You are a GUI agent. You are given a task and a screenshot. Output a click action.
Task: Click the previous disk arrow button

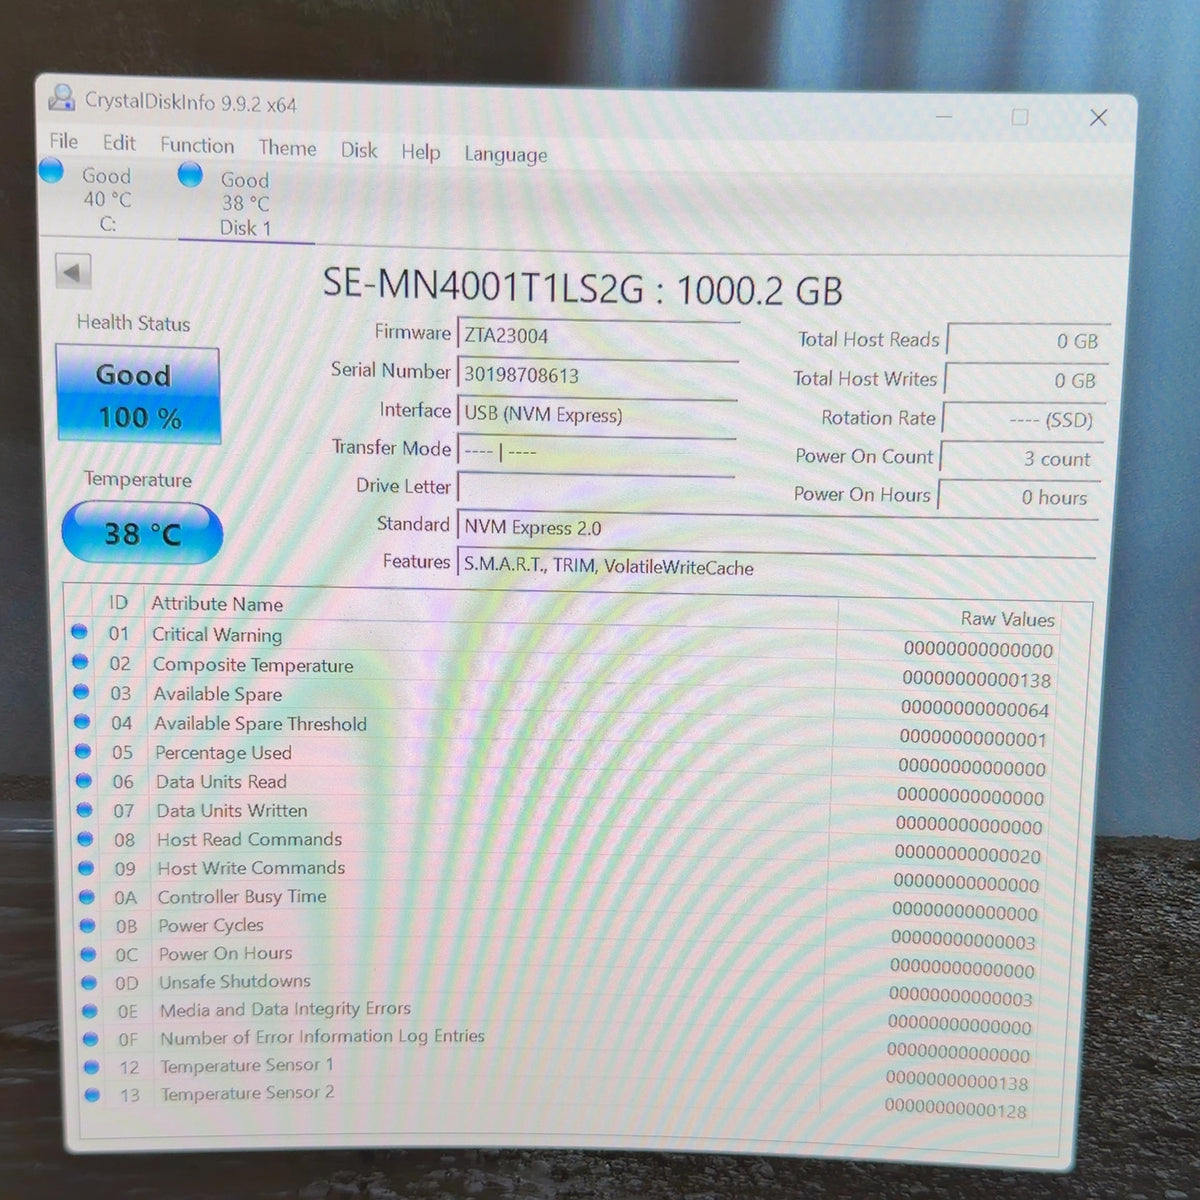coord(72,272)
